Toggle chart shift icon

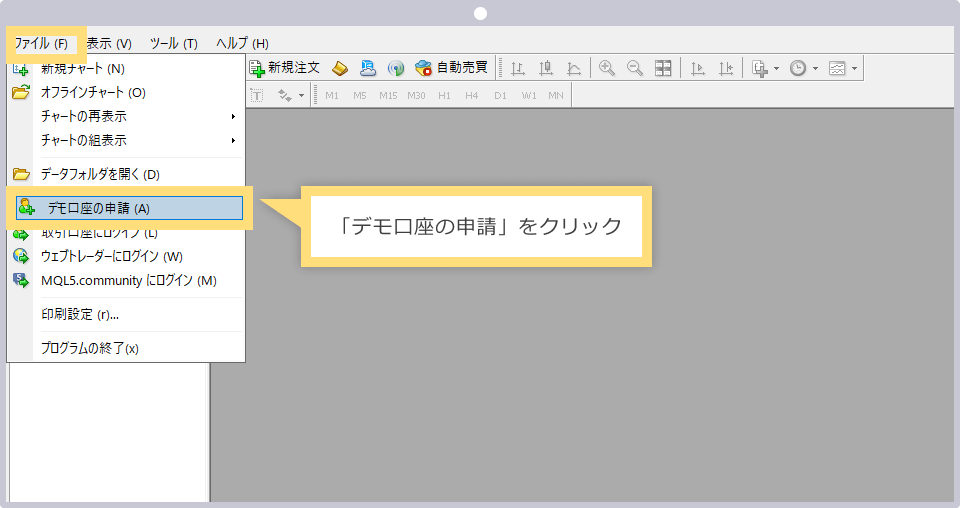point(726,68)
